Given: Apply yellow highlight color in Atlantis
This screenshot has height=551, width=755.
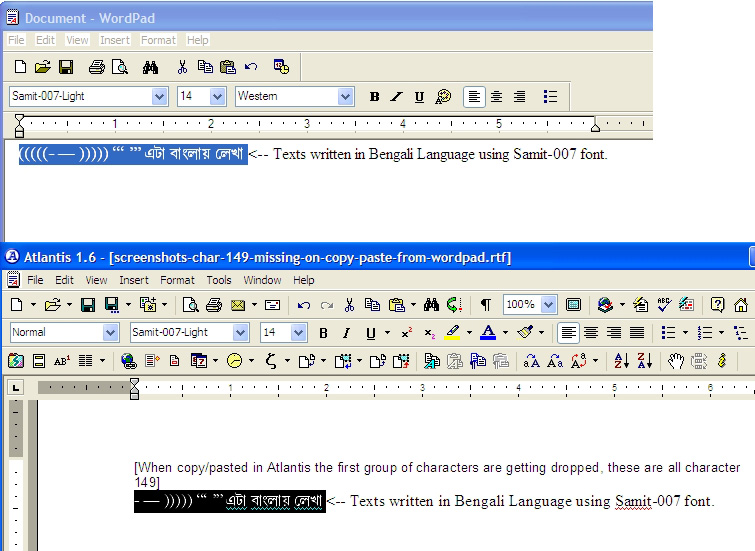Looking at the screenshot, I should 452,332.
